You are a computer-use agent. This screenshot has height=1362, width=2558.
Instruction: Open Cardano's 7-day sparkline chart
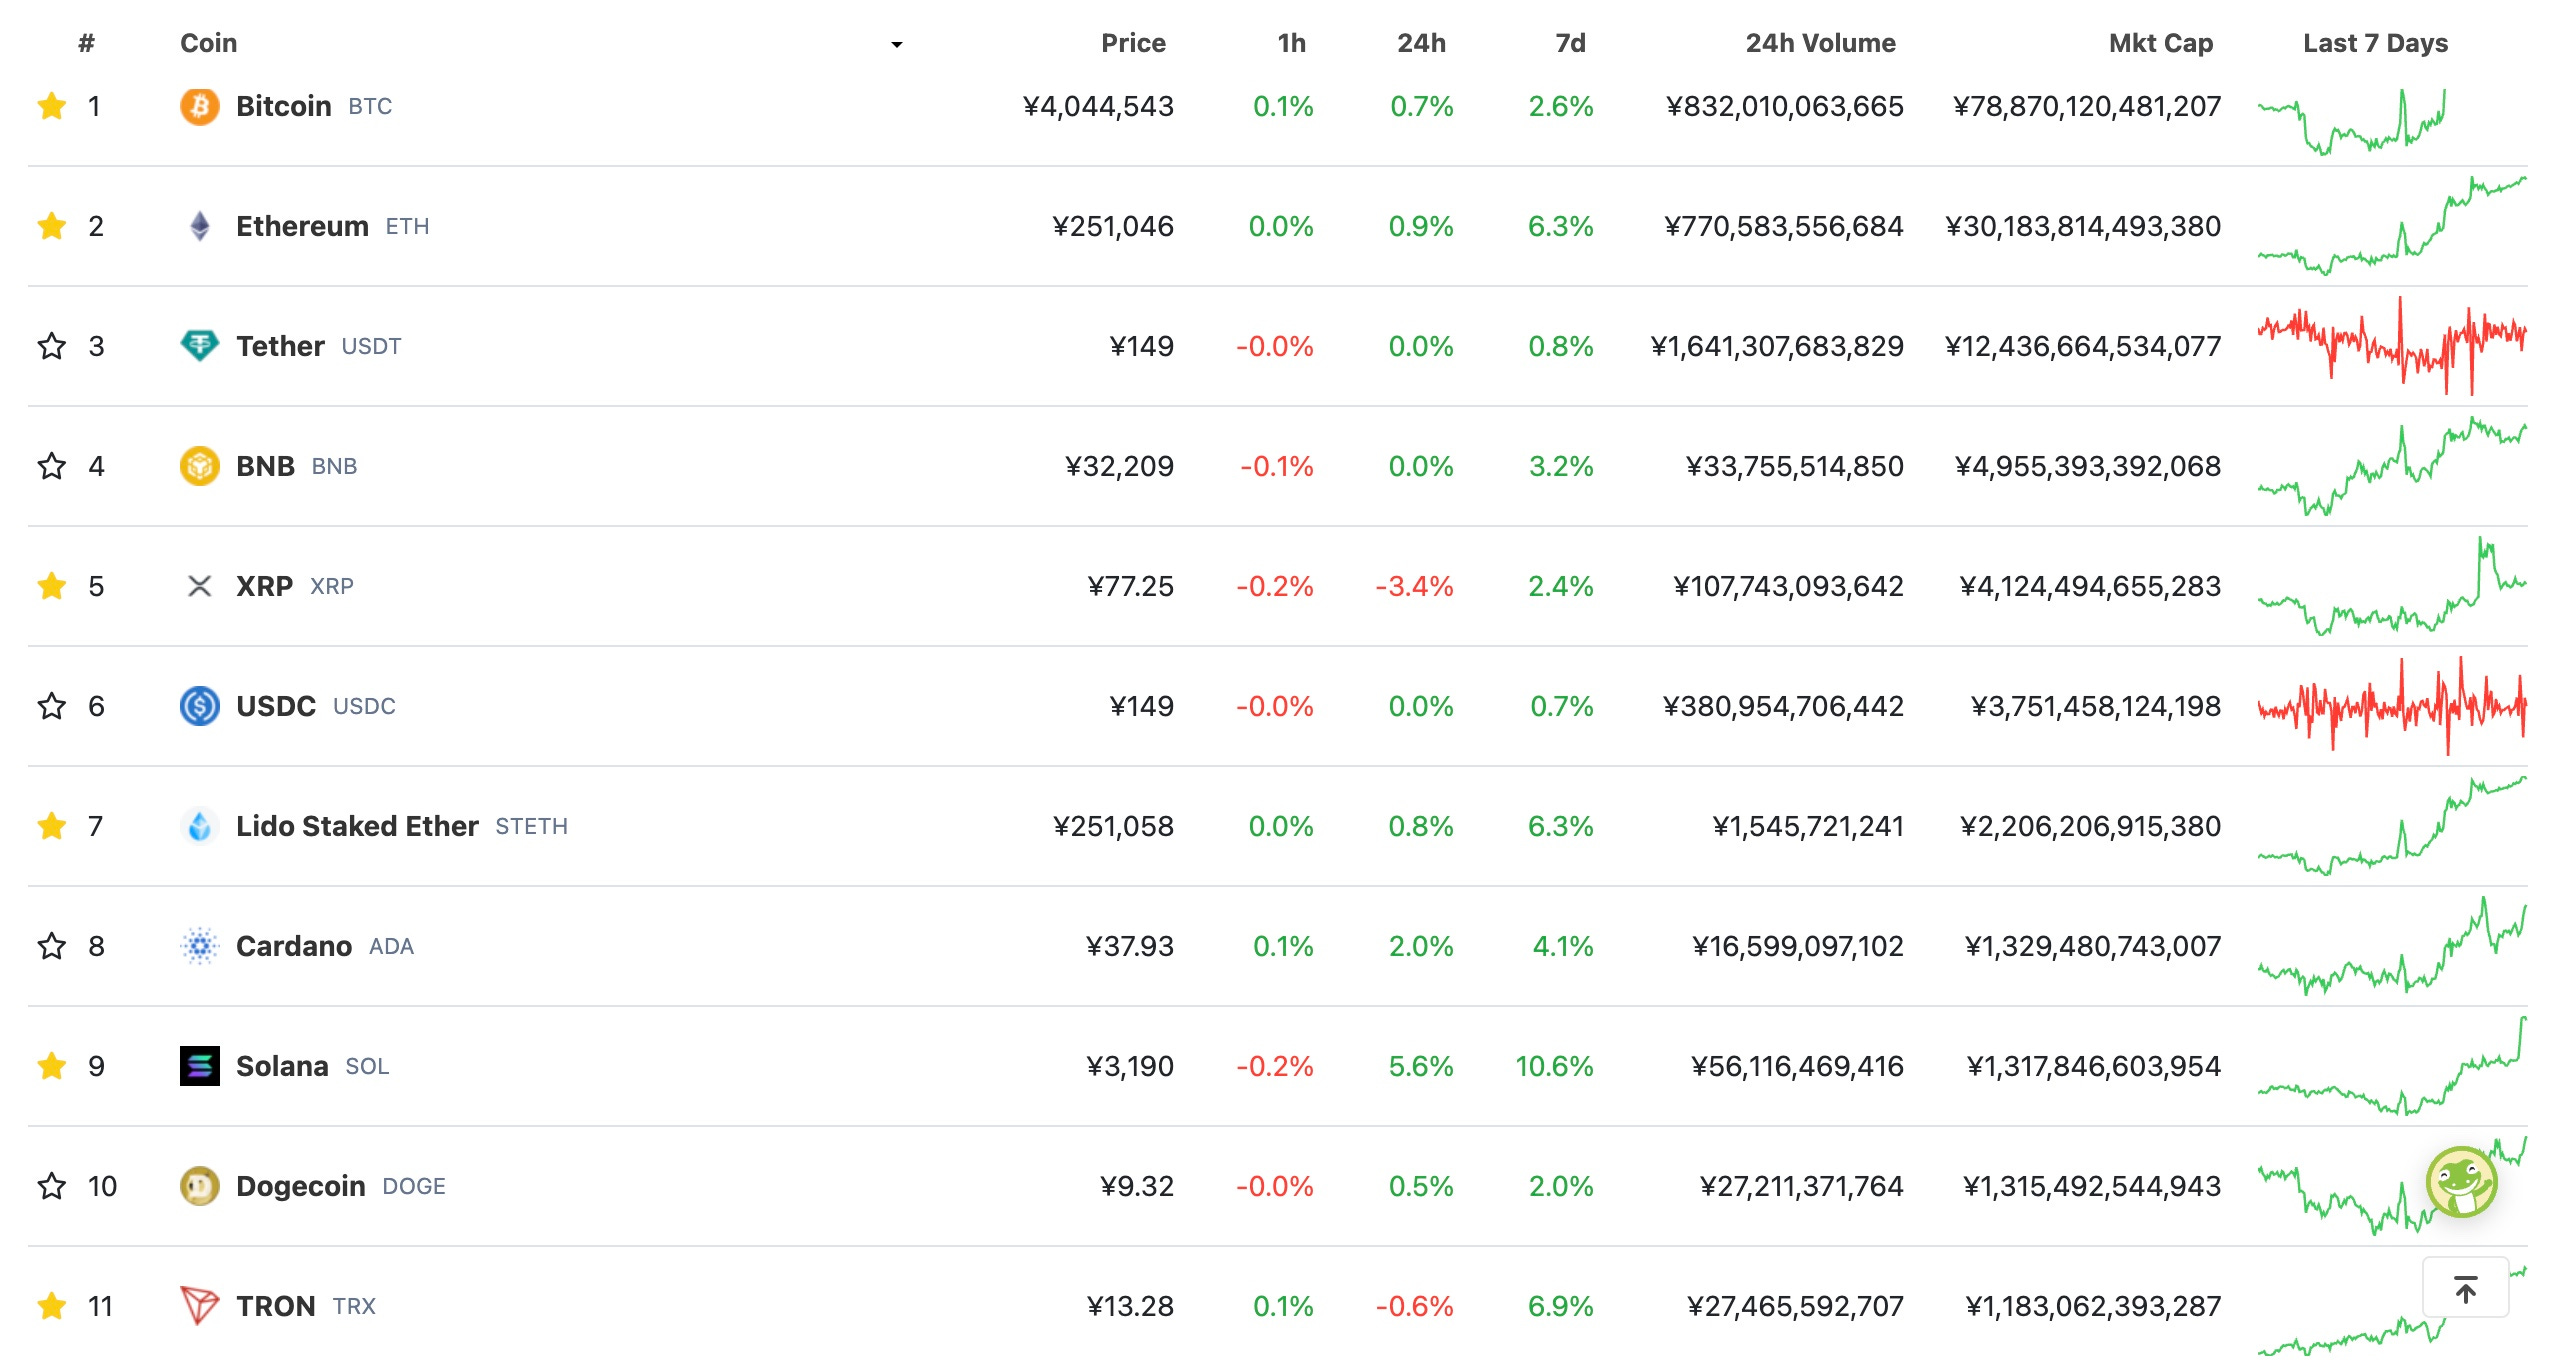click(2392, 946)
